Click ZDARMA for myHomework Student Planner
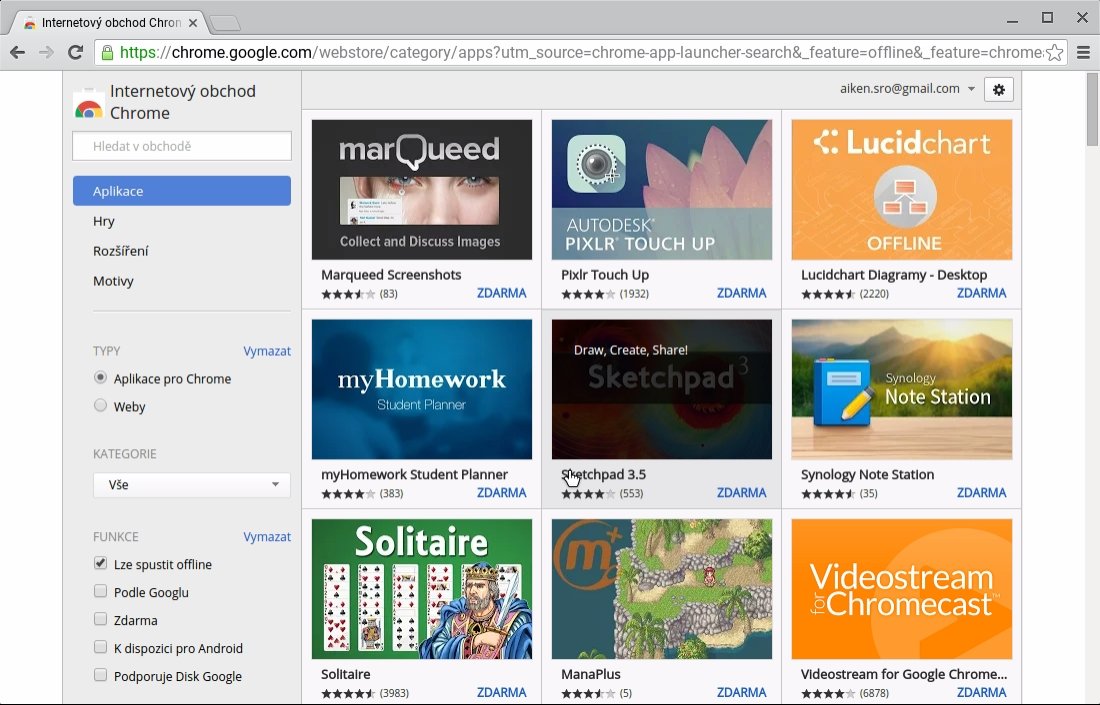 (502, 493)
